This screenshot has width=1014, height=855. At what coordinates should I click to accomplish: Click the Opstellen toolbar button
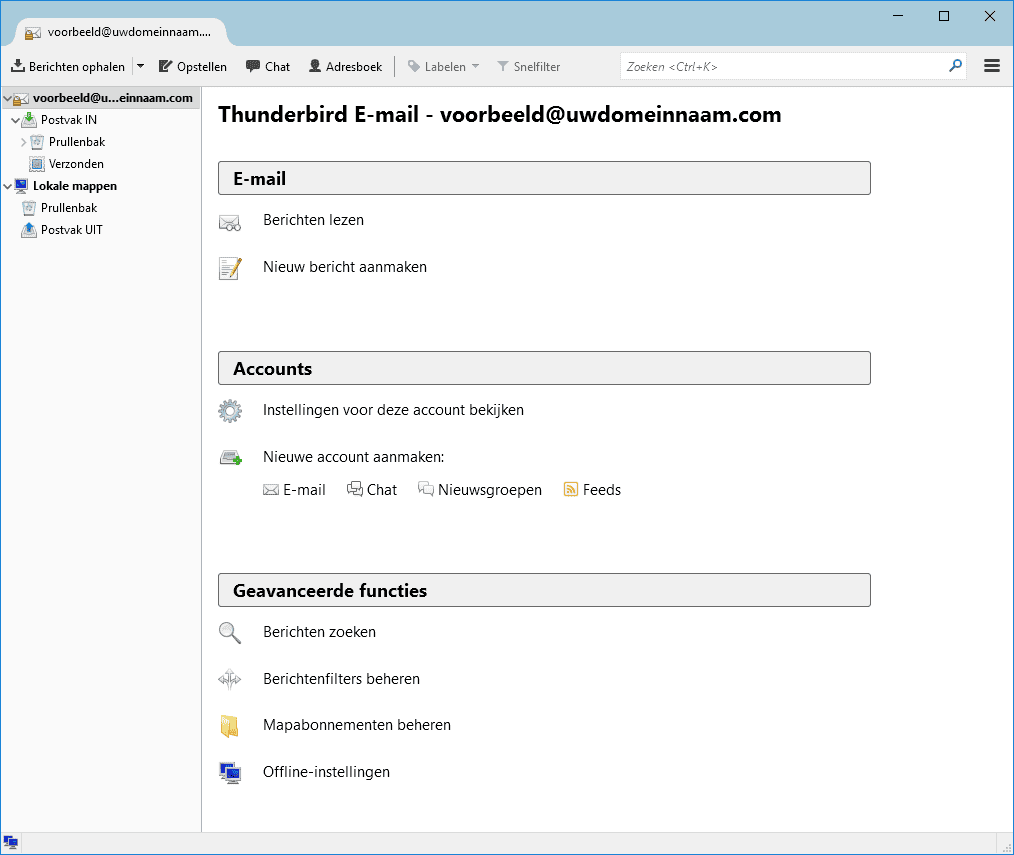[193, 67]
